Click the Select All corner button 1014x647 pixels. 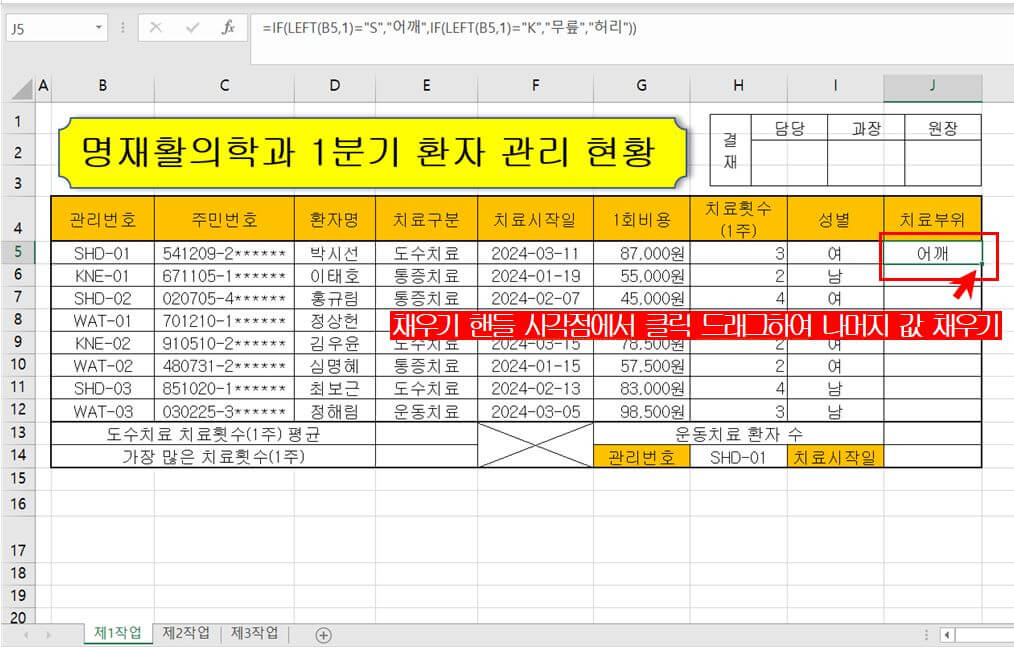click(x=22, y=87)
